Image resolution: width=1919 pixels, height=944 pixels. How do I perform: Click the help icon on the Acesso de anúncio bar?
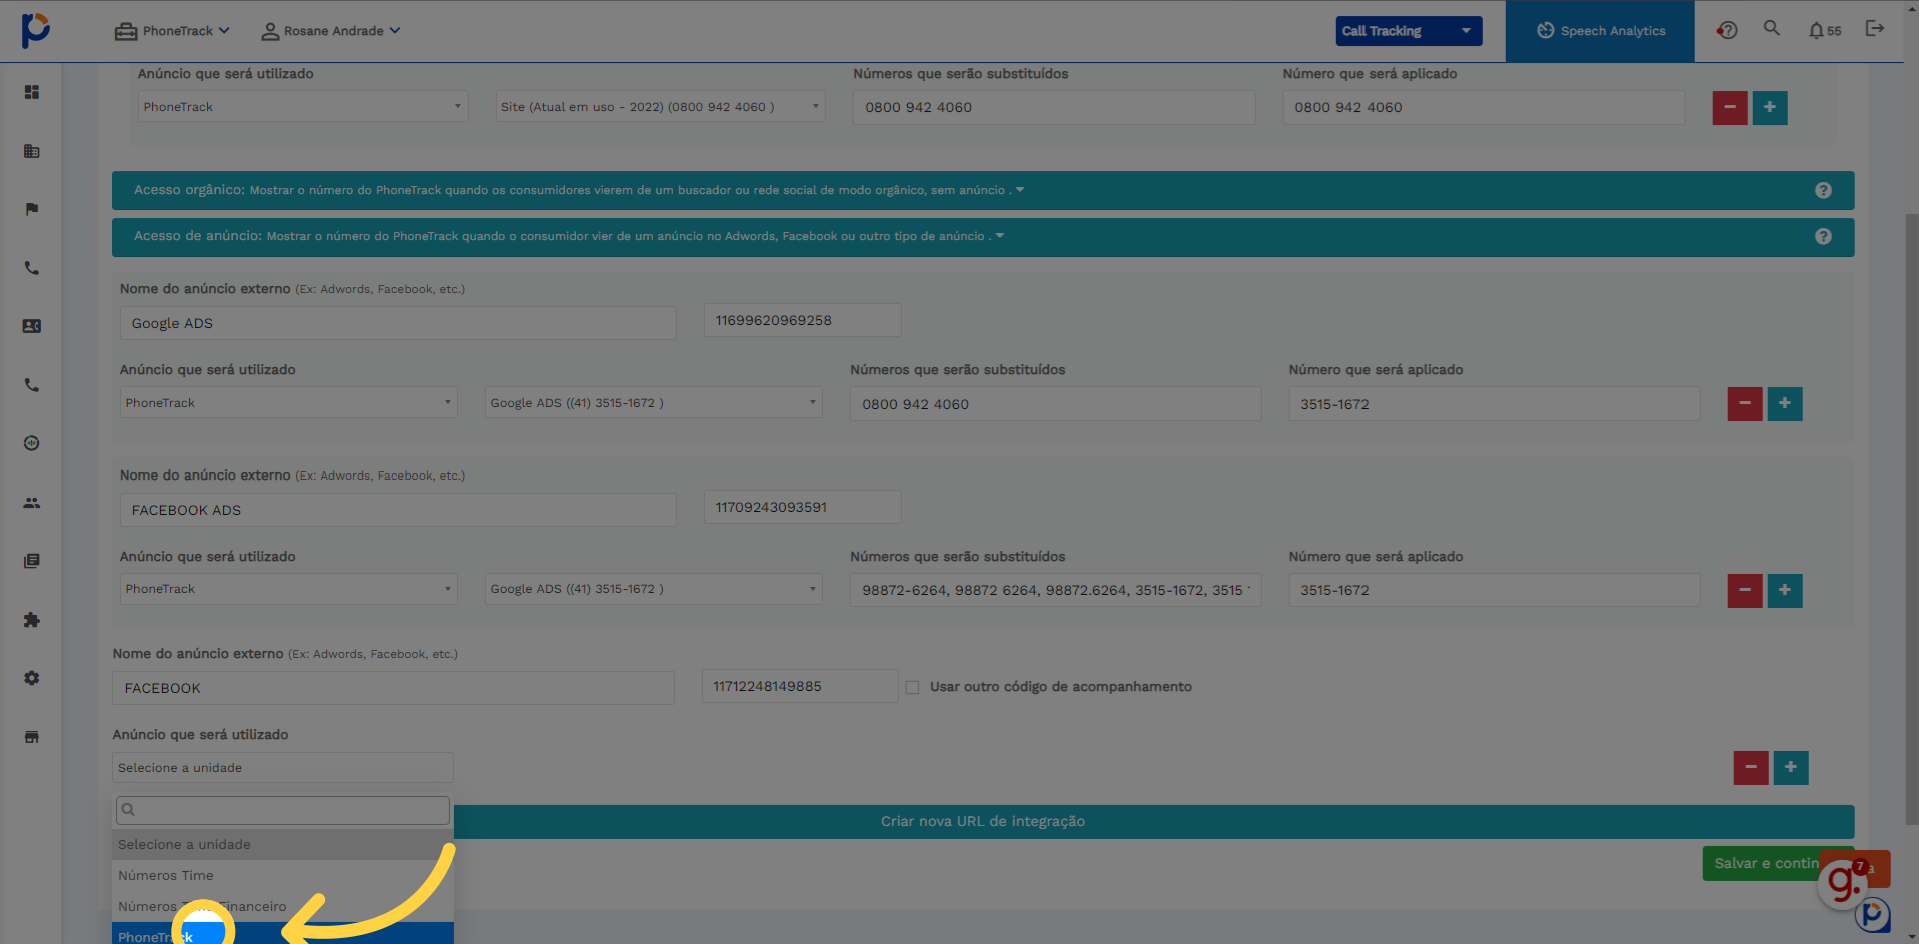point(1824,236)
